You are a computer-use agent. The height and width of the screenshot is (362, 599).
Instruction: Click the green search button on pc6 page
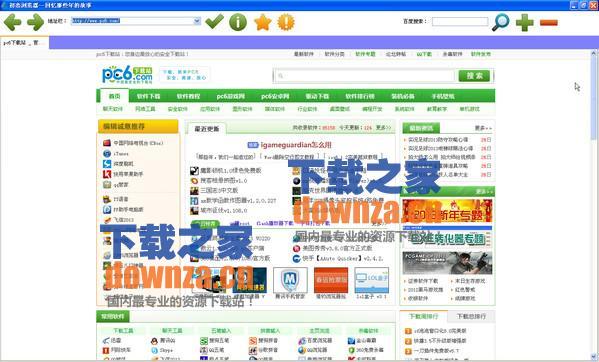pos(474,76)
